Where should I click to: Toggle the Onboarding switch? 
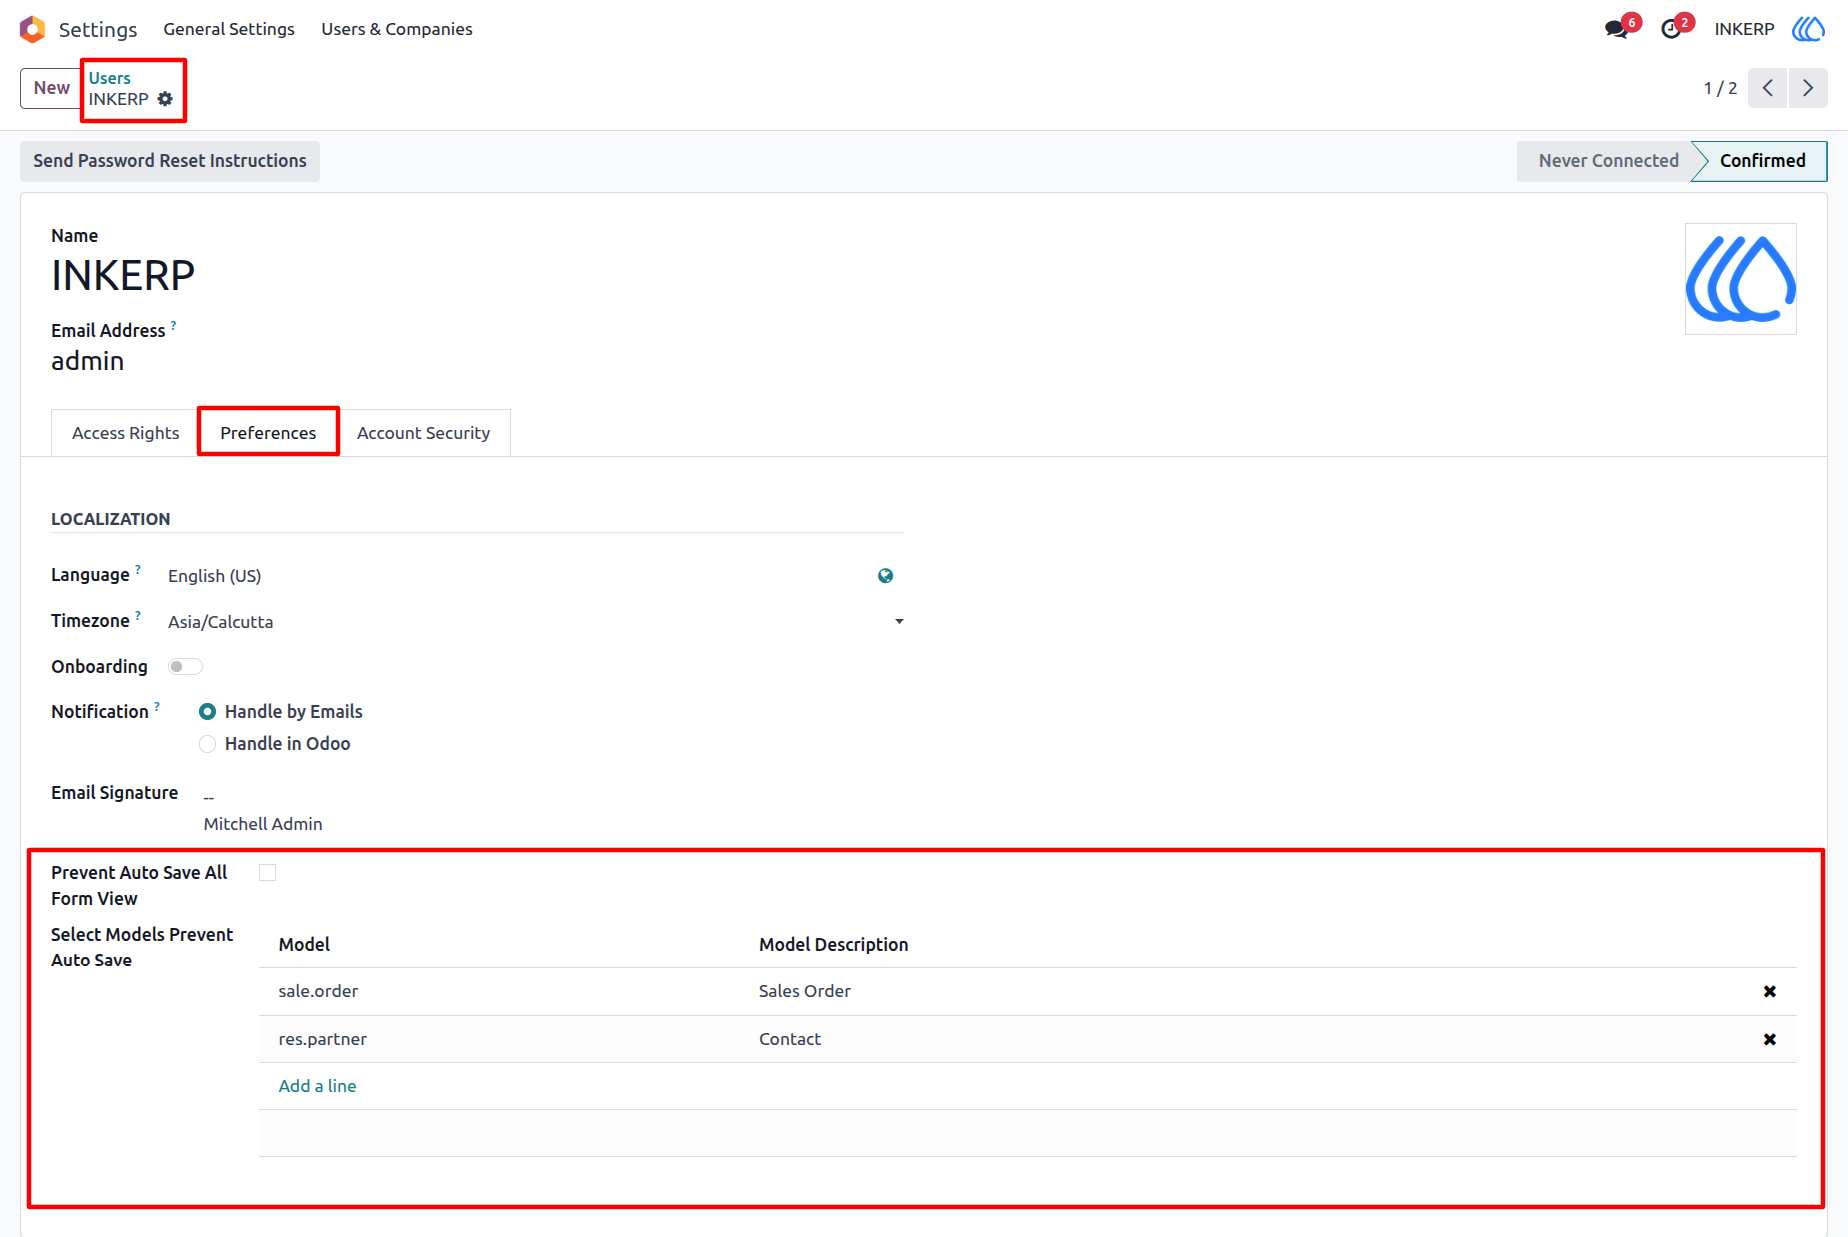(x=185, y=667)
